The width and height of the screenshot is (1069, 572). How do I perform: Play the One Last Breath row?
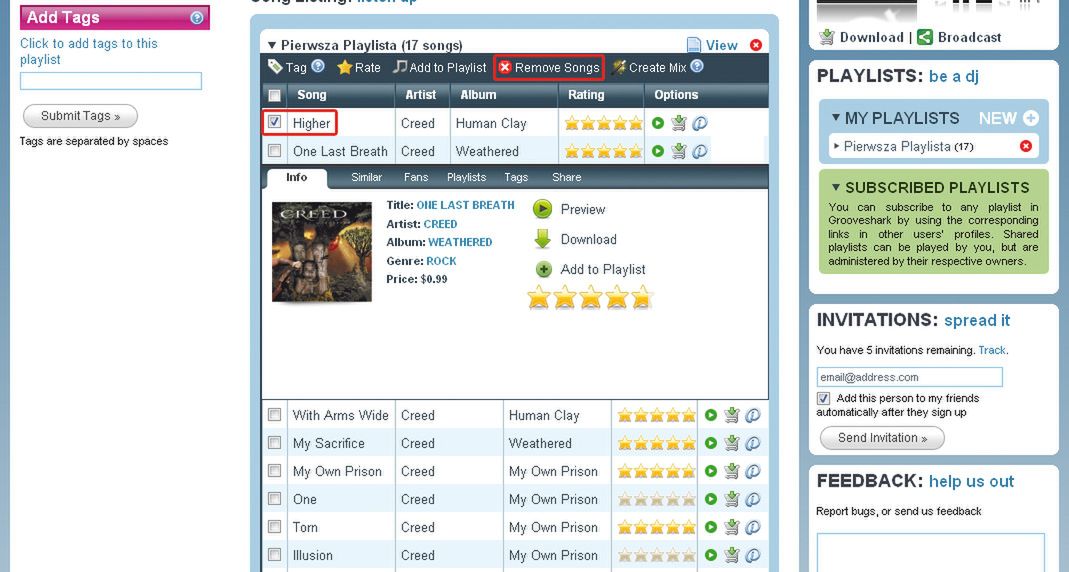(658, 151)
